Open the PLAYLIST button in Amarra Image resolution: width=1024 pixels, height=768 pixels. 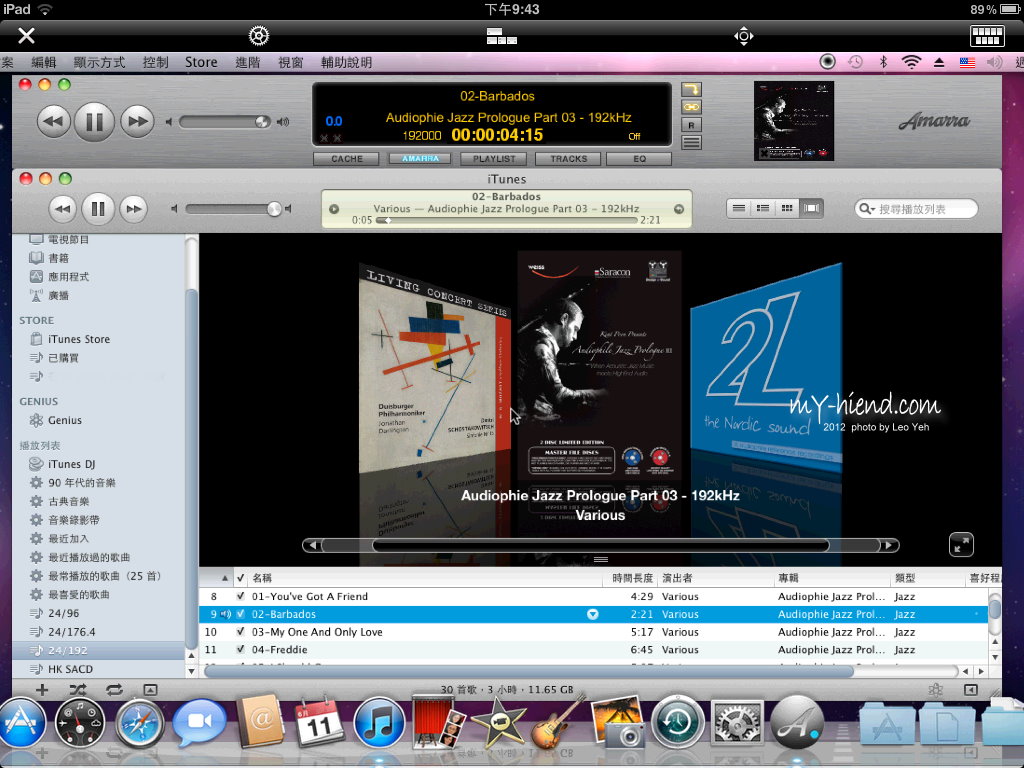pos(494,159)
